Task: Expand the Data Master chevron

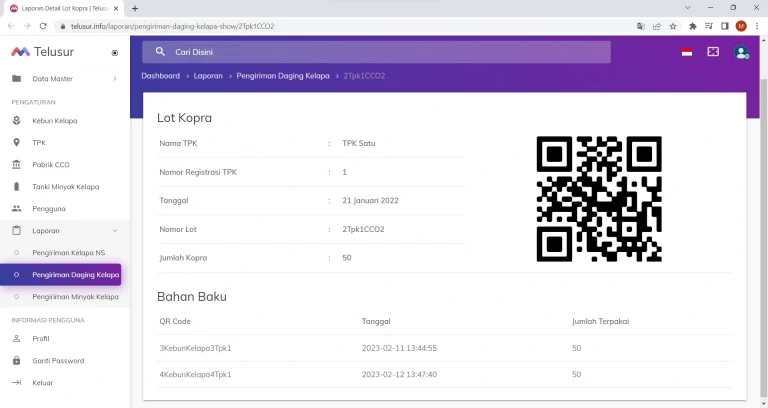Action: click(115, 78)
